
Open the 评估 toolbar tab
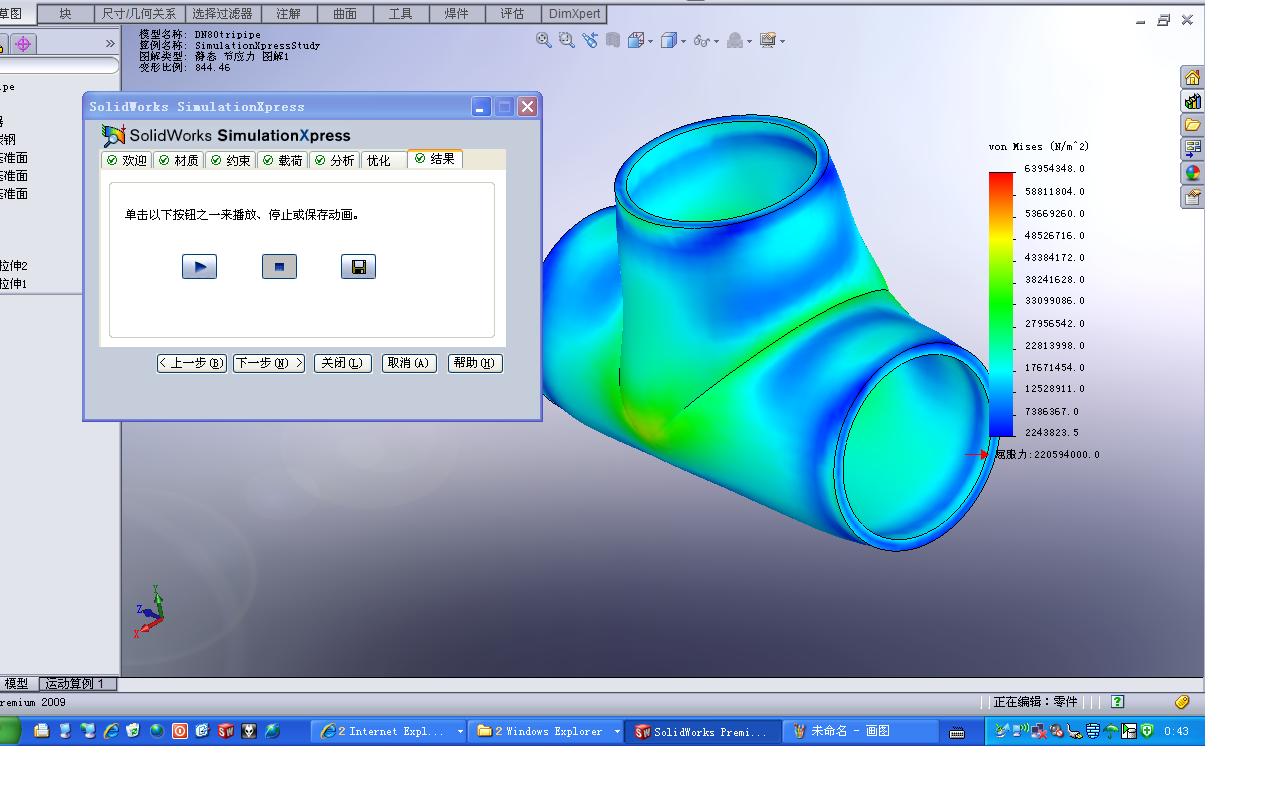[x=513, y=14]
